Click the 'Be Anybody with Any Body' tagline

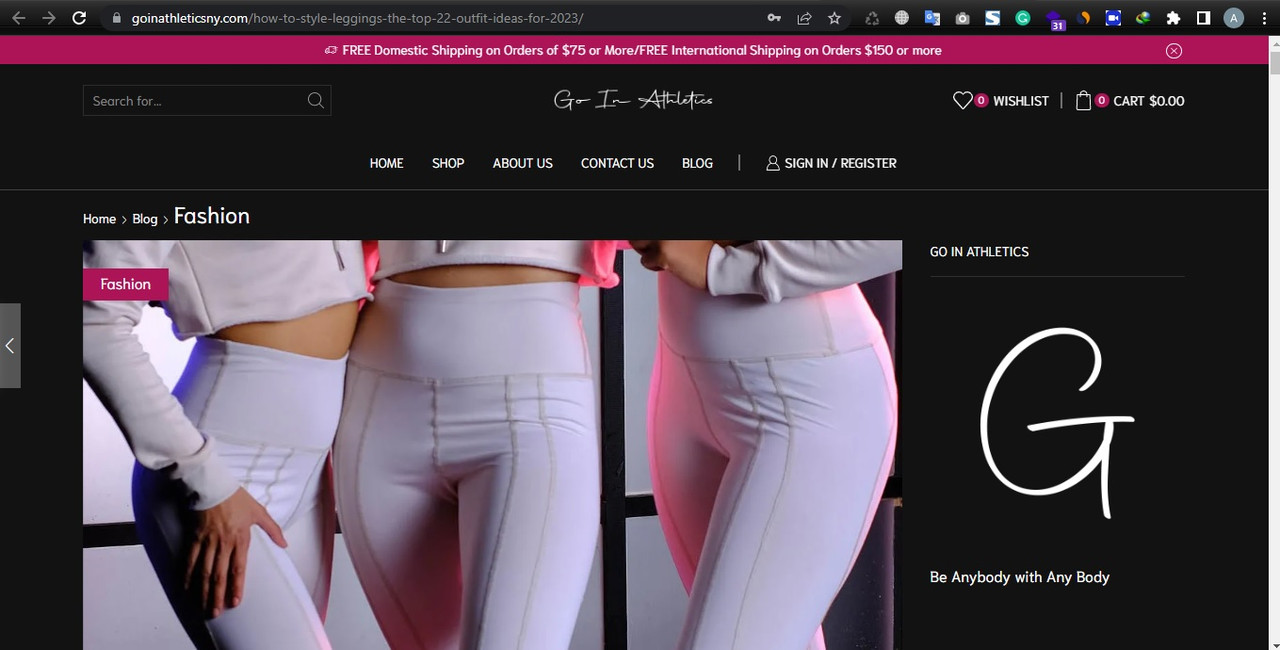(1020, 577)
